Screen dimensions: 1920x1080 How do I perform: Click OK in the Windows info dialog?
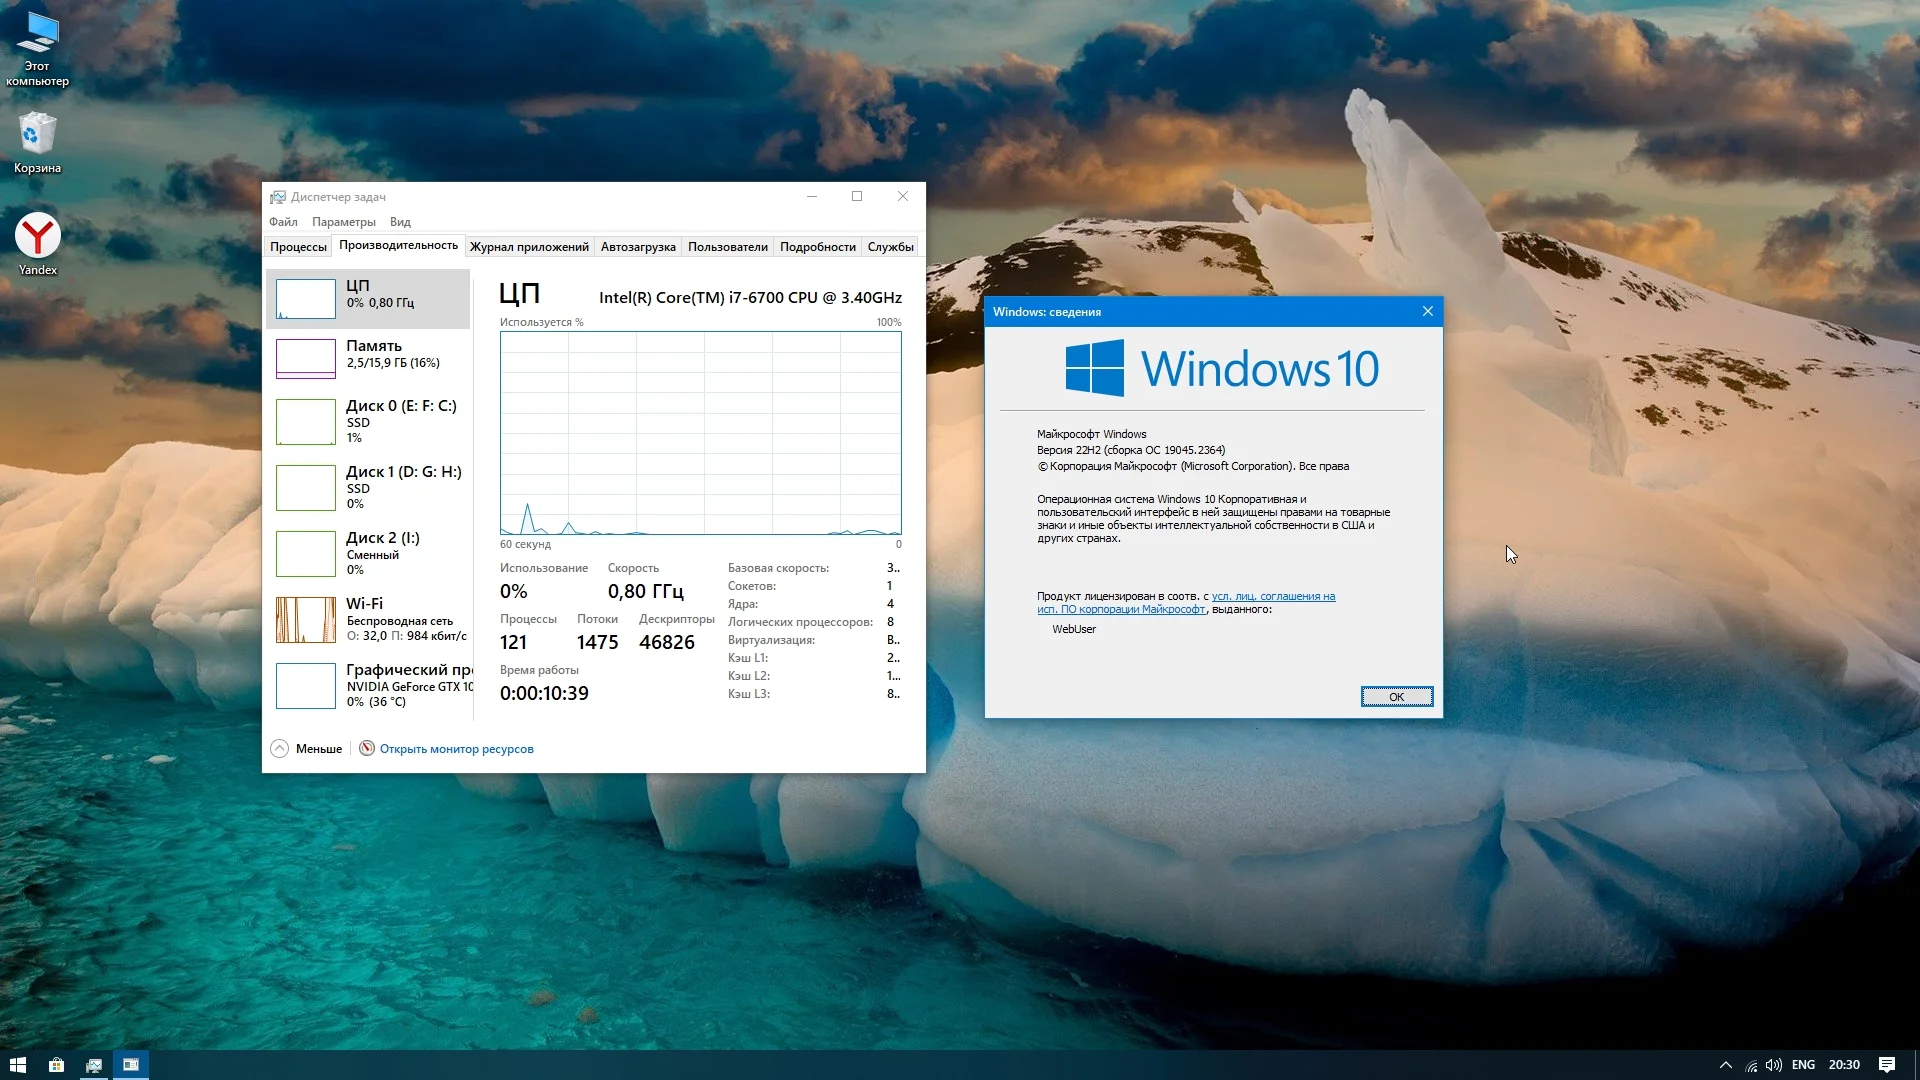pyautogui.click(x=1396, y=697)
